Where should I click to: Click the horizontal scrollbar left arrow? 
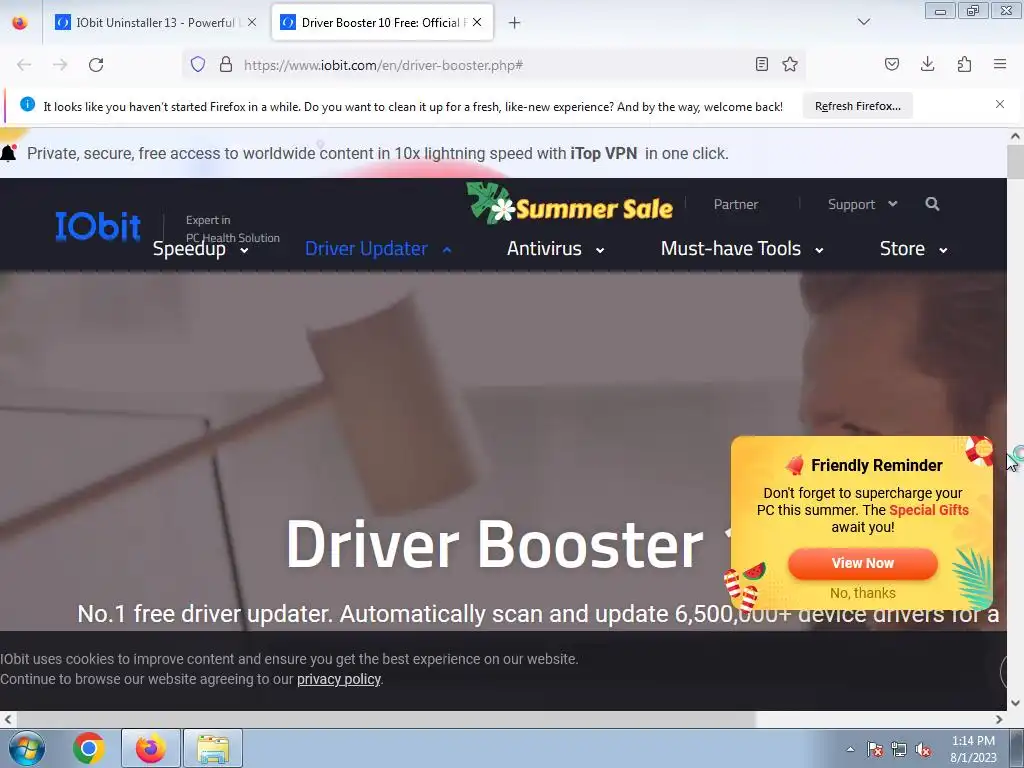pyautogui.click(x=8, y=719)
